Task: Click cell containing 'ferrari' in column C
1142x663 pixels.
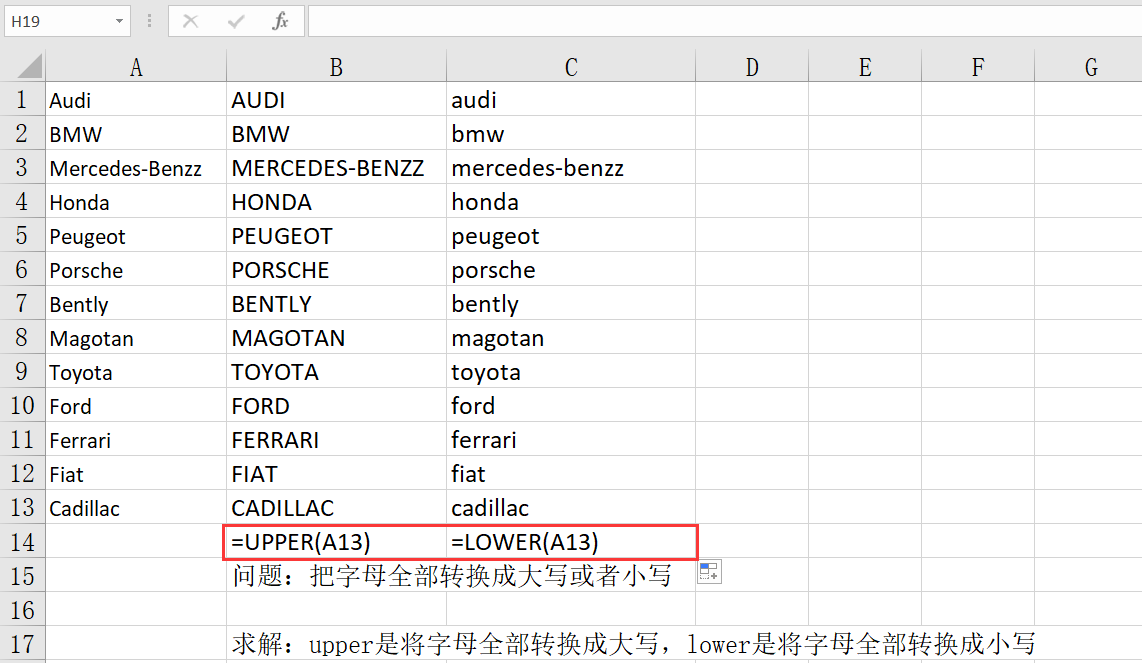Action: 571,439
